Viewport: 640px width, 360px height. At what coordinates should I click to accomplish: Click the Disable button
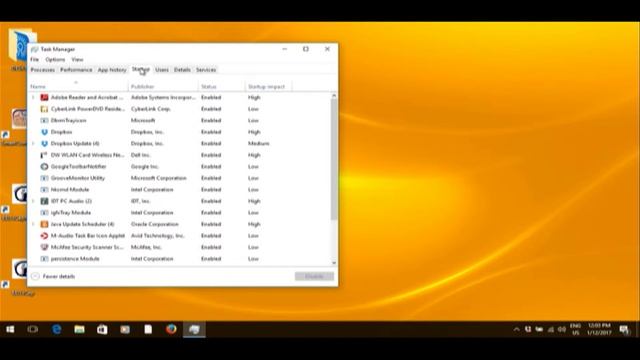[x=314, y=276]
